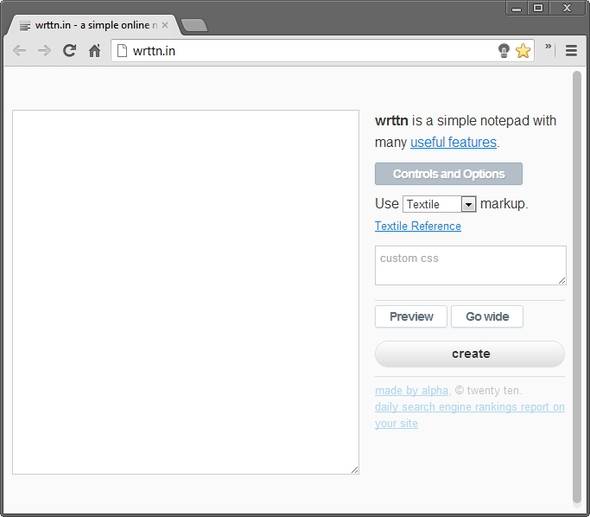Click the Preview button
590x517 pixels.
(x=411, y=316)
